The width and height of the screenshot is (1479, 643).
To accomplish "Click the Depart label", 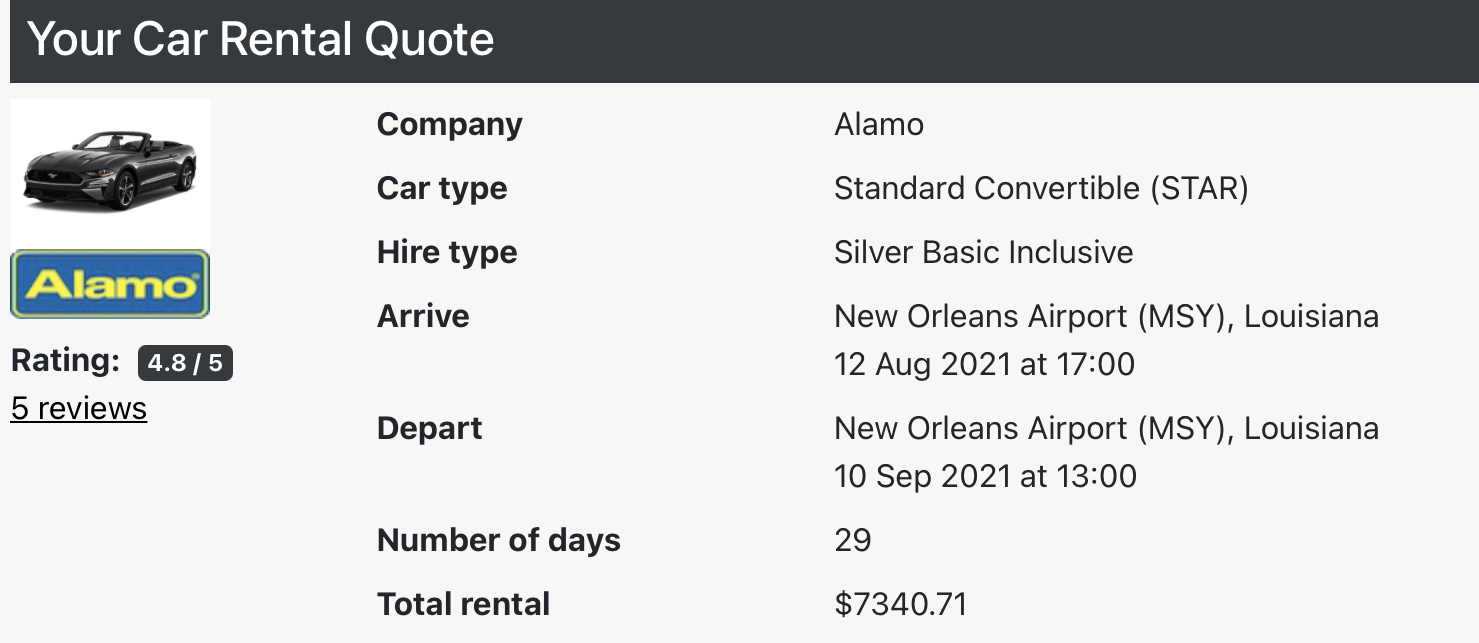I will point(429,428).
